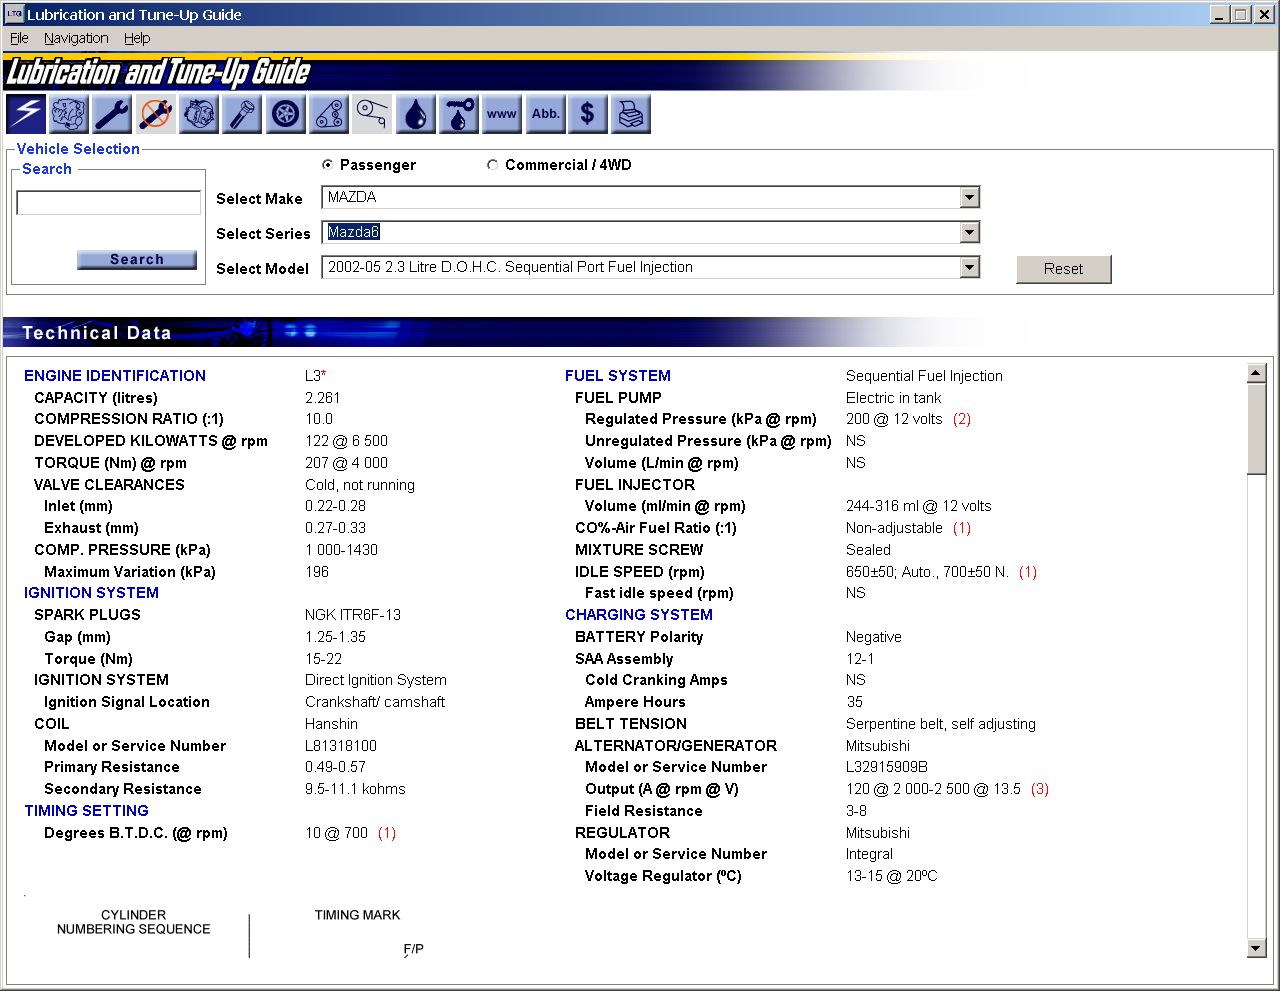The image size is (1280, 991).
Task: Click the coil model number L81318100
Action: click(341, 746)
